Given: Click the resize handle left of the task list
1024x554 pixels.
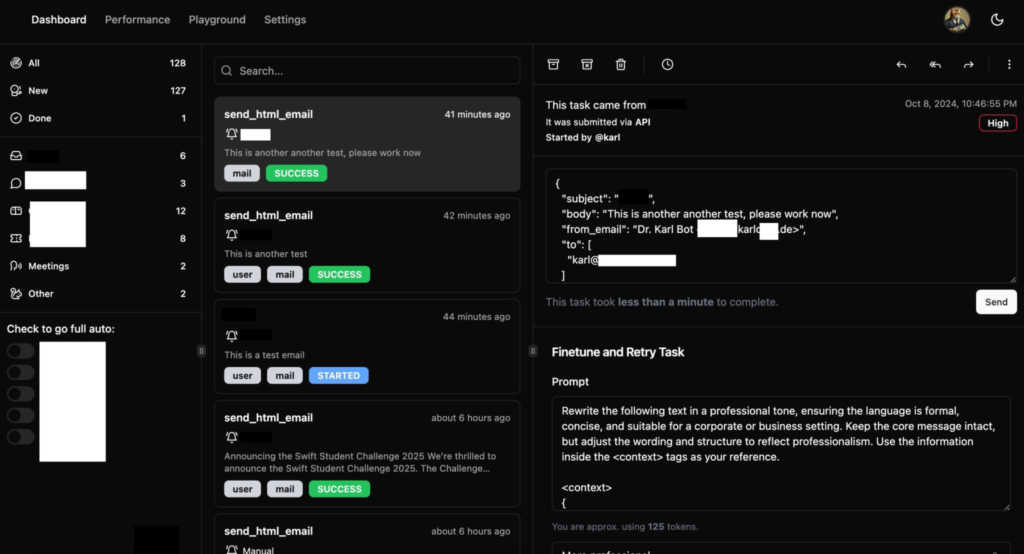Looking at the screenshot, I should [x=202, y=351].
